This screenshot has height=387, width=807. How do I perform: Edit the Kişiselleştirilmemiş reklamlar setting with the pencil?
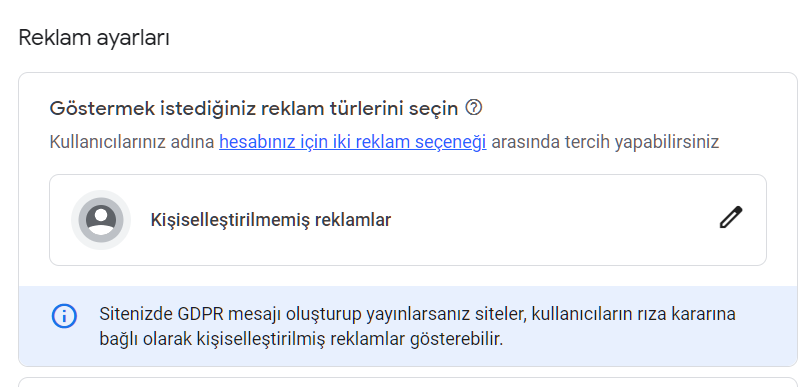pyautogui.click(x=731, y=217)
